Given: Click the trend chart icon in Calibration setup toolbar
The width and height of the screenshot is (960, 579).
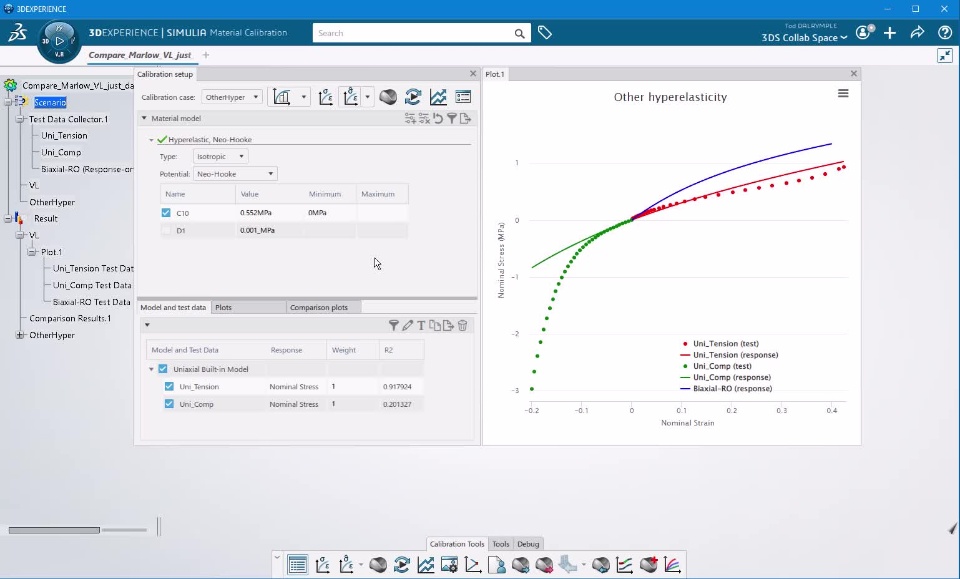Looking at the screenshot, I should coord(438,97).
